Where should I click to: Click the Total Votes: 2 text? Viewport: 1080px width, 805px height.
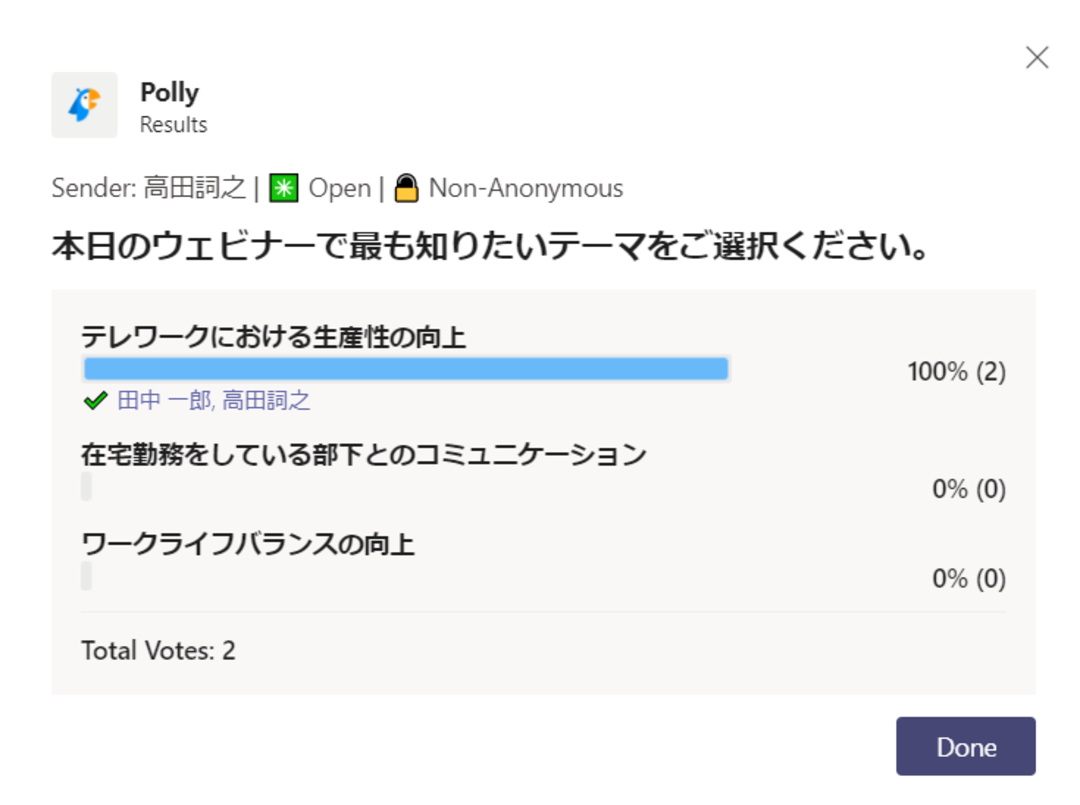pyautogui.click(x=158, y=650)
